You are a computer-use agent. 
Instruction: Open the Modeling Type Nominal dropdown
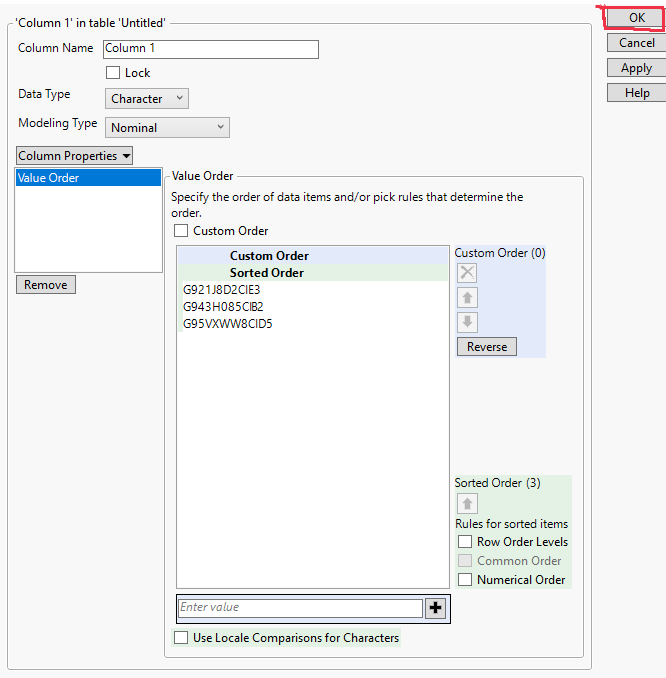coord(167,128)
